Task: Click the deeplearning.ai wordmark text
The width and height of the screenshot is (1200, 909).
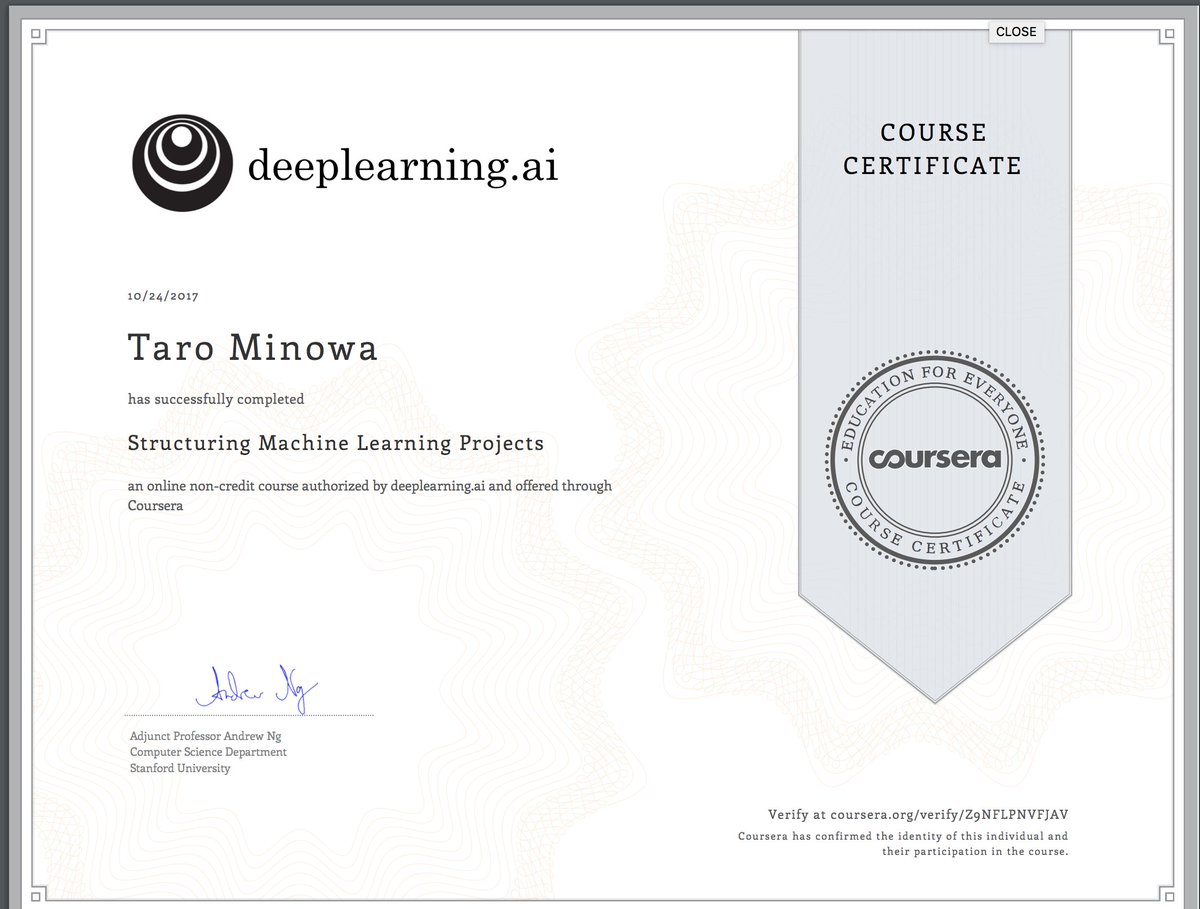Action: coord(402,165)
